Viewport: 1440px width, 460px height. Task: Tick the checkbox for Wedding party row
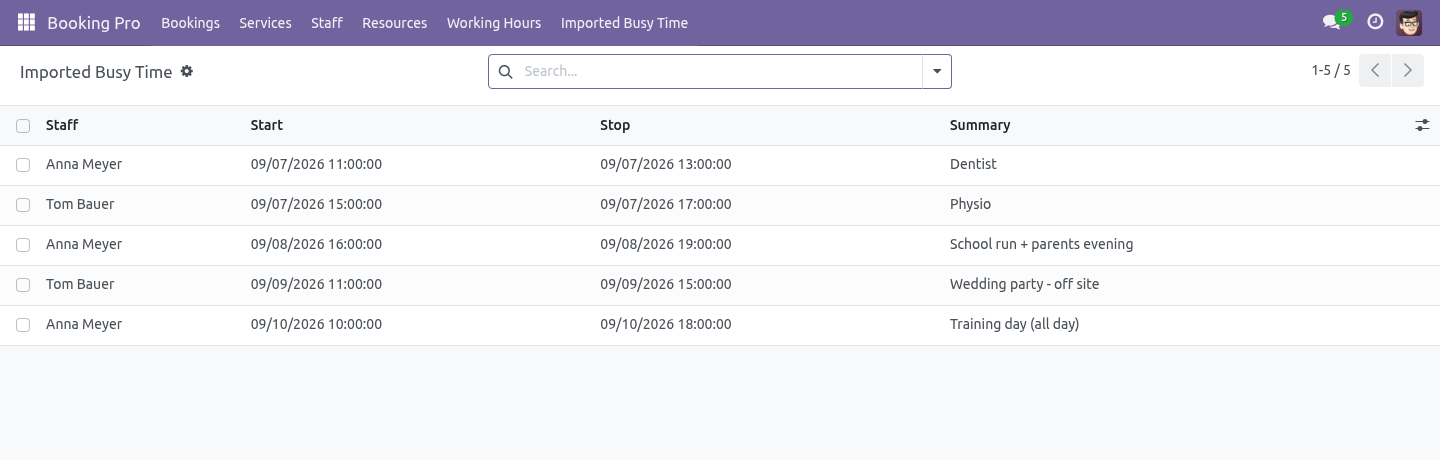tap(23, 285)
